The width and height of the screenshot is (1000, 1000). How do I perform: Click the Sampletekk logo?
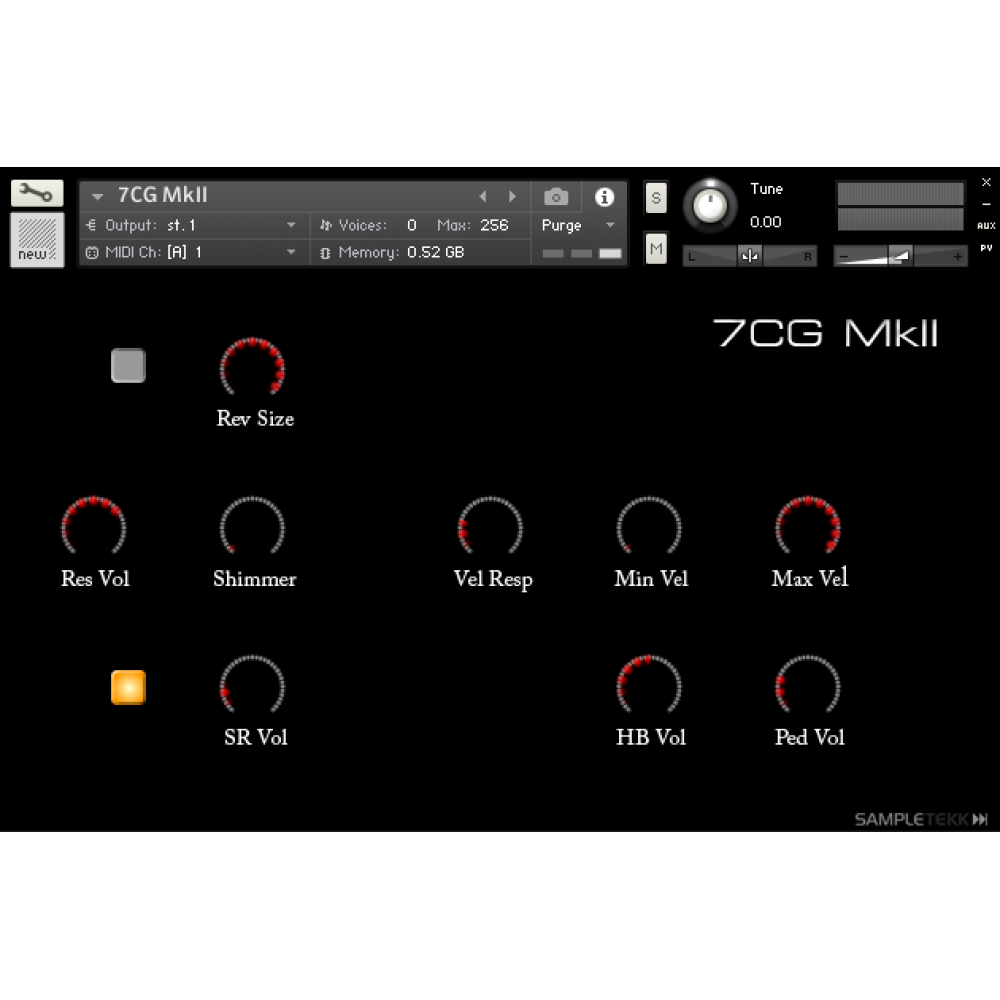[x=921, y=819]
